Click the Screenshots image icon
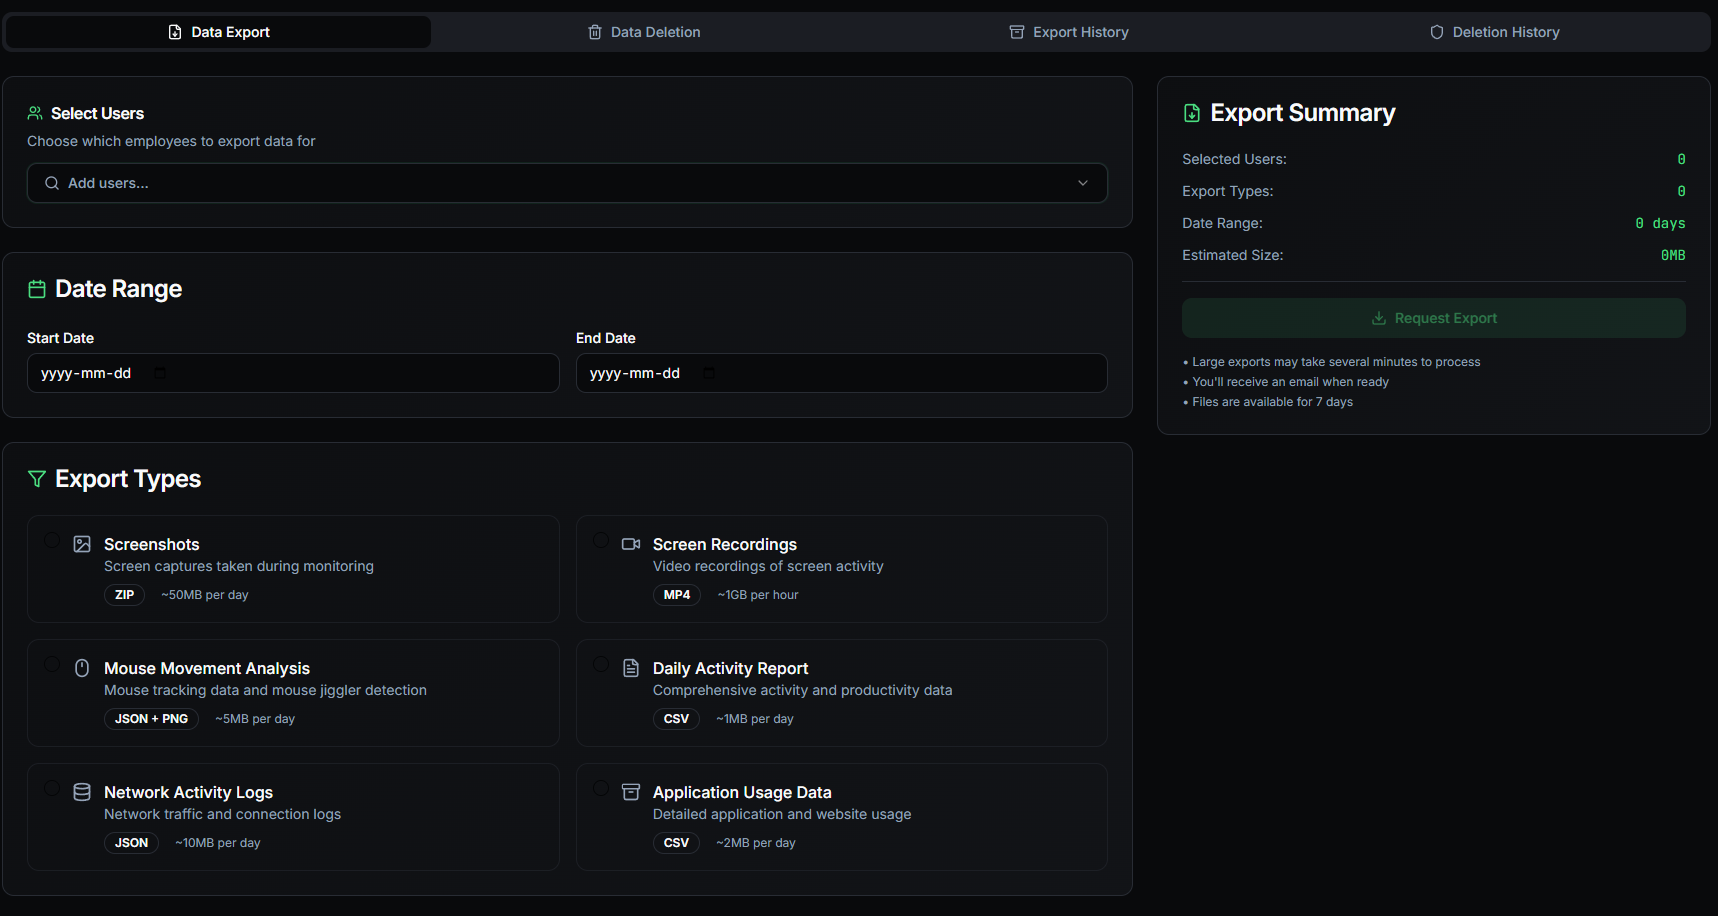Image resolution: width=1718 pixels, height=916 pixels. [82, 544]
